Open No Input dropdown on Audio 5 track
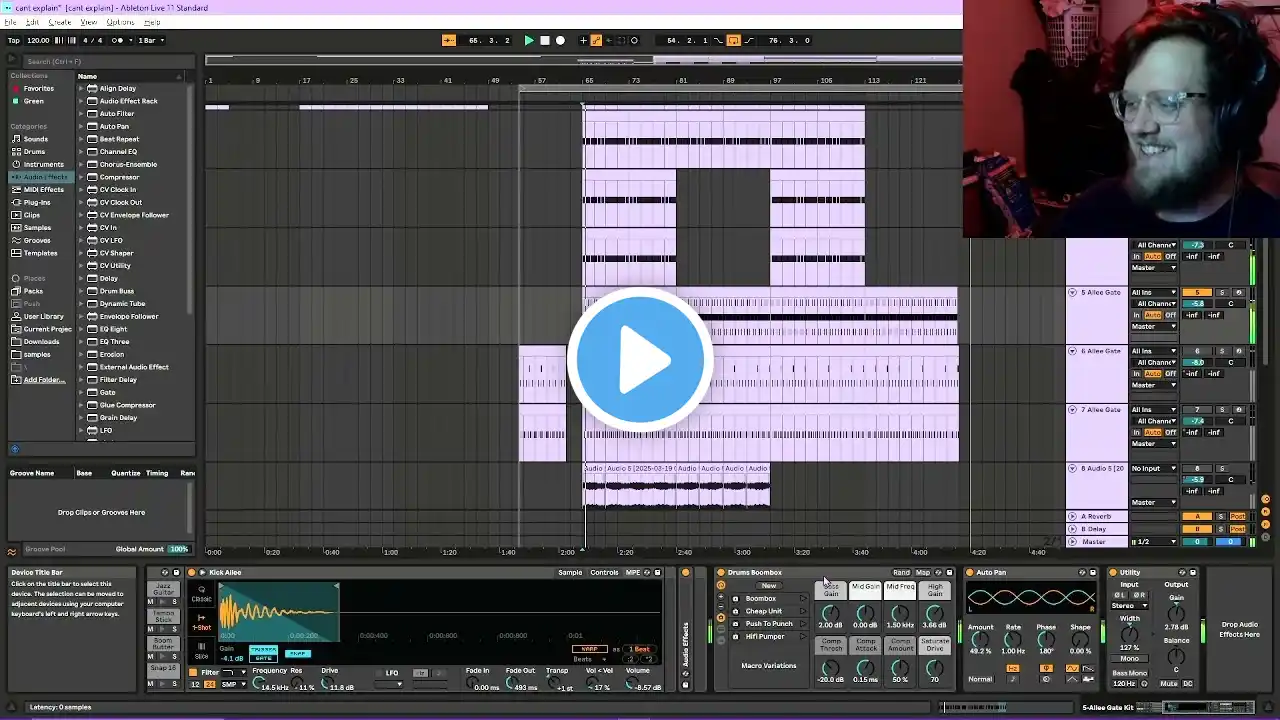The height and width of the screenshot is (720, 1280). click(1153, 468)
